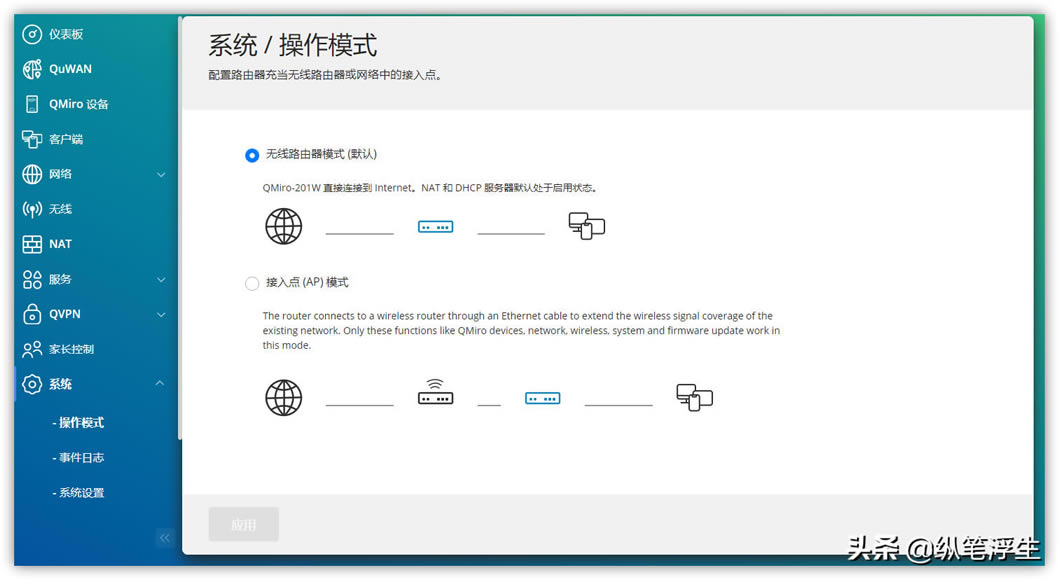The image size is (1058, 580).
Task: Click the 网络 network globe icon
Action: [32, 174]
